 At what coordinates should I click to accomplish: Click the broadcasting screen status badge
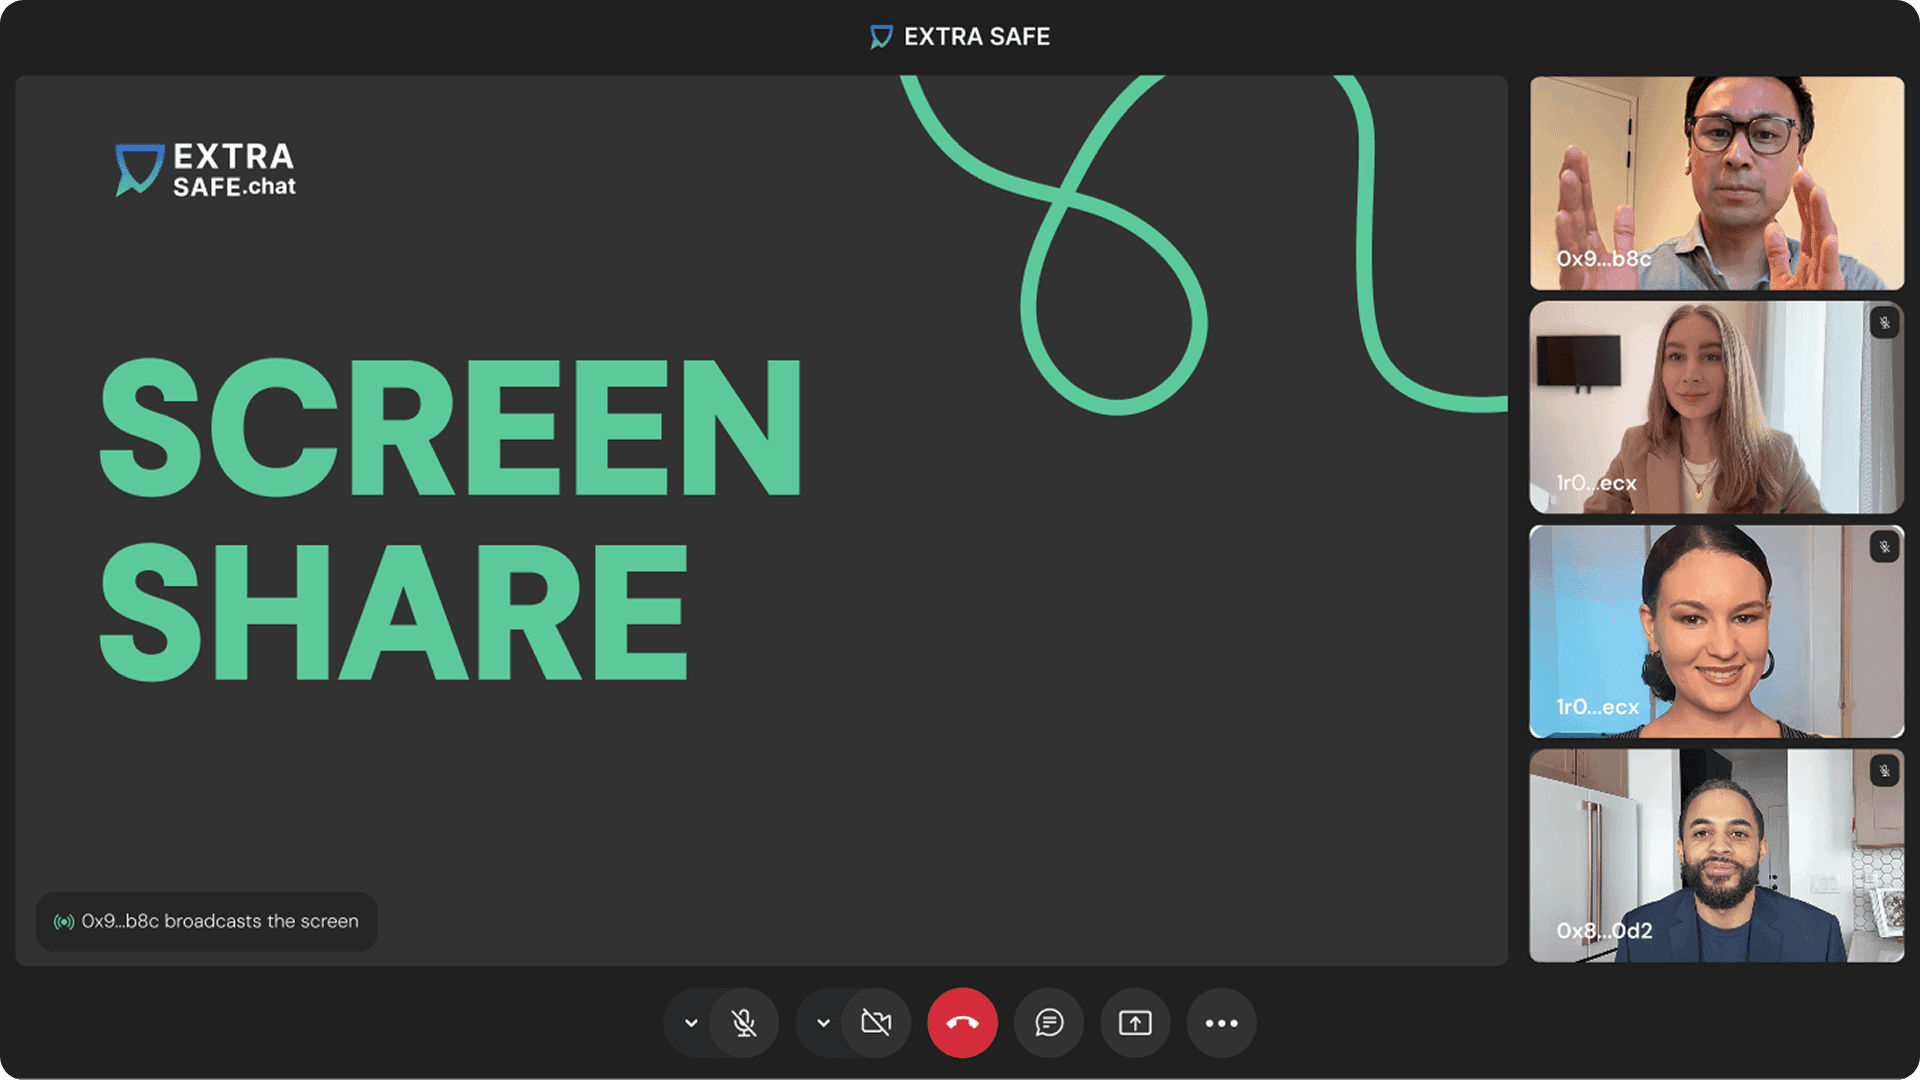(x=207, y=921)
